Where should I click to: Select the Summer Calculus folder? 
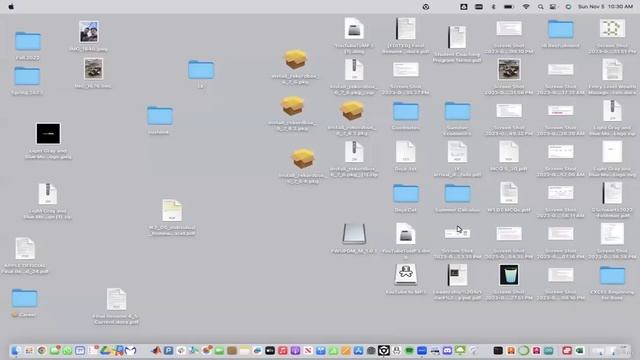[x=457, y=193]
